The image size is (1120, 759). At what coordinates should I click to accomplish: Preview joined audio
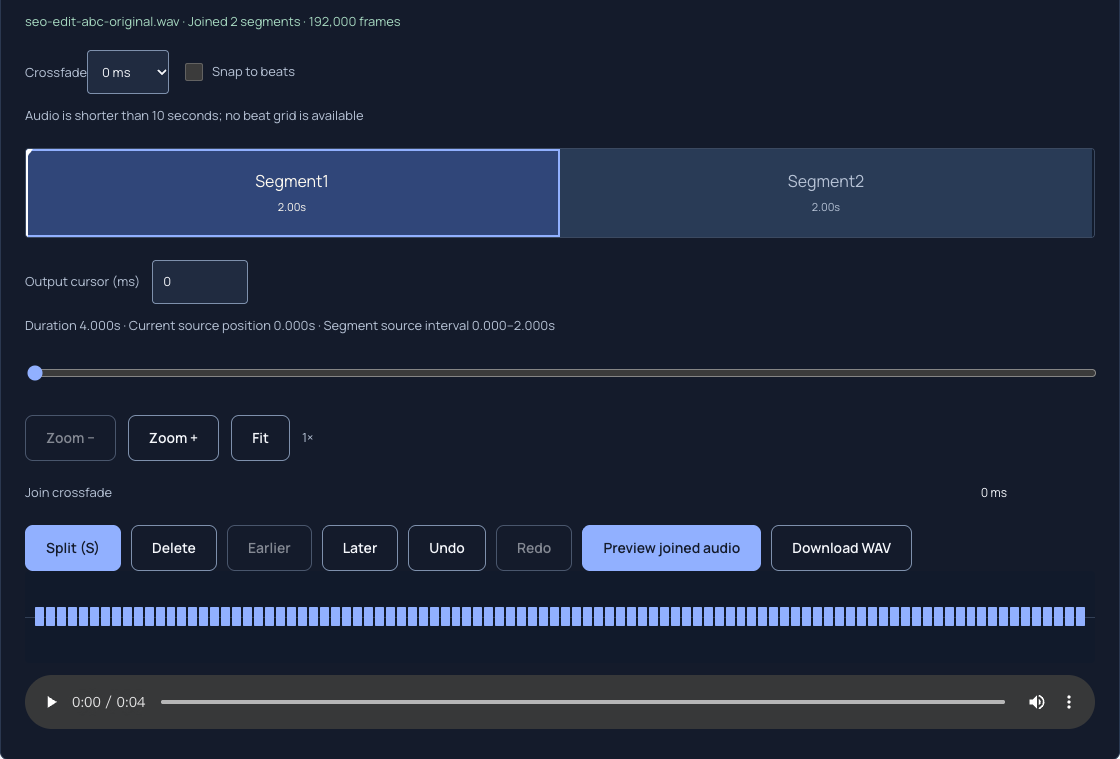coord(671,548)
